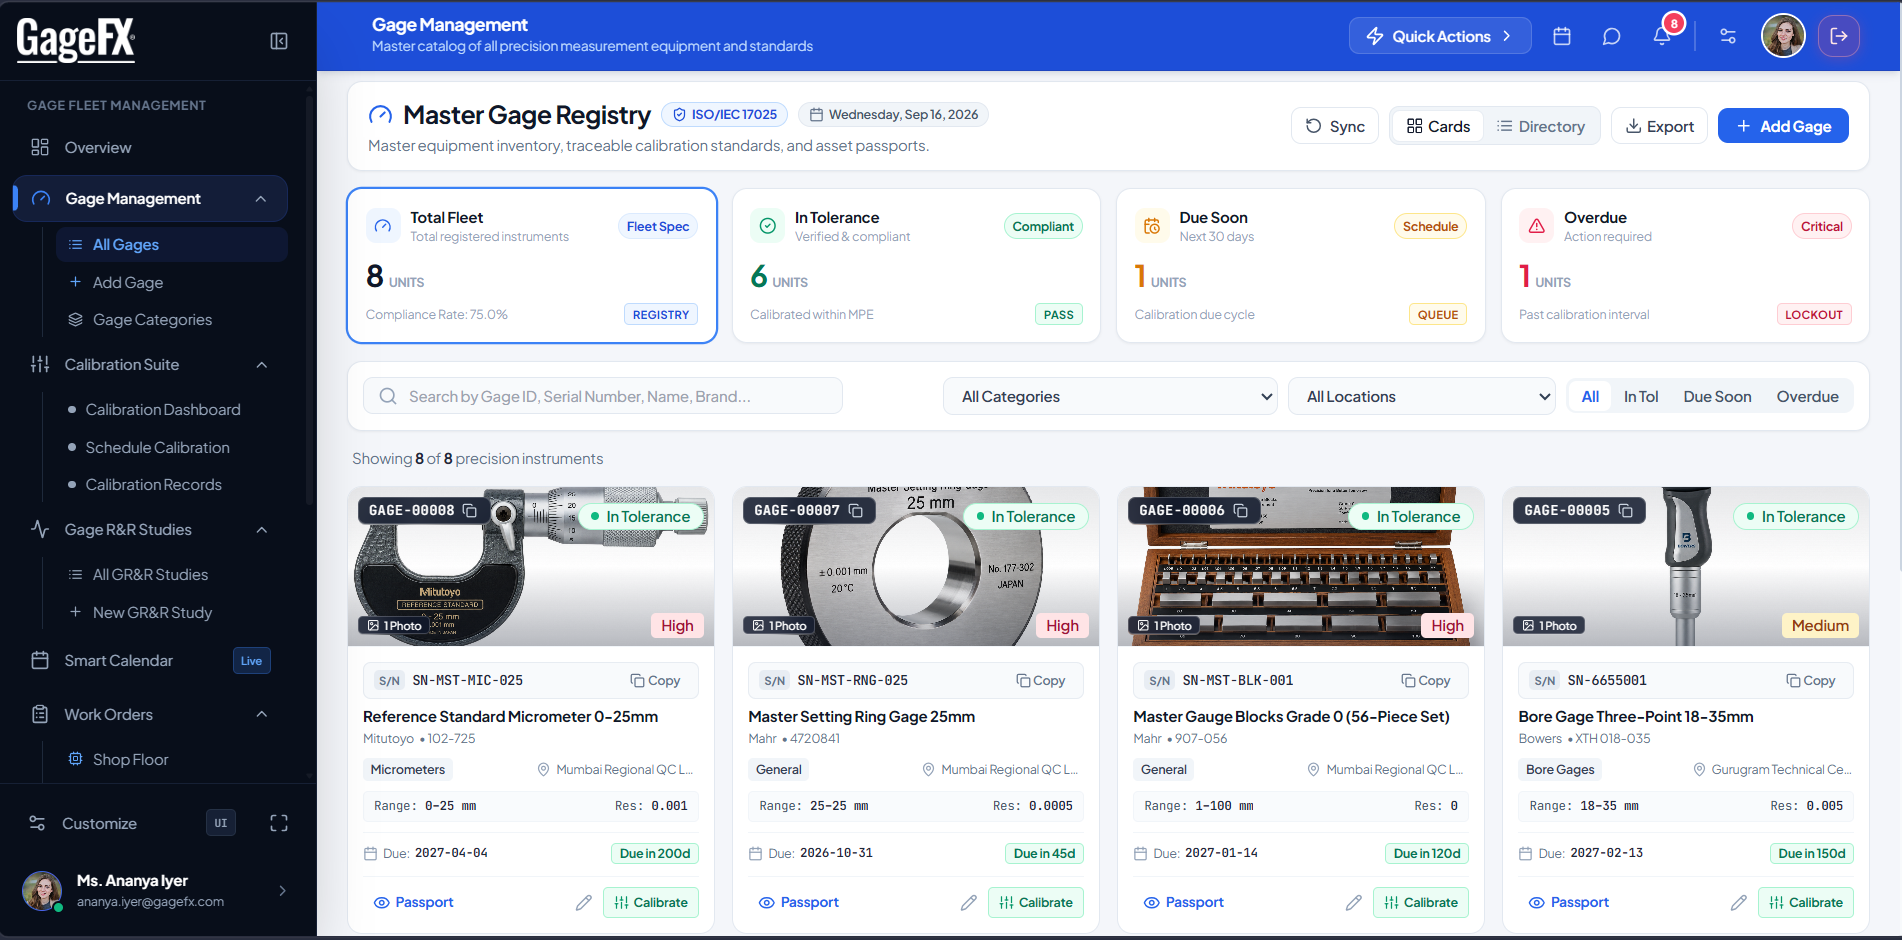Copy gage ID GAGE-00005

coord(1626,510)
